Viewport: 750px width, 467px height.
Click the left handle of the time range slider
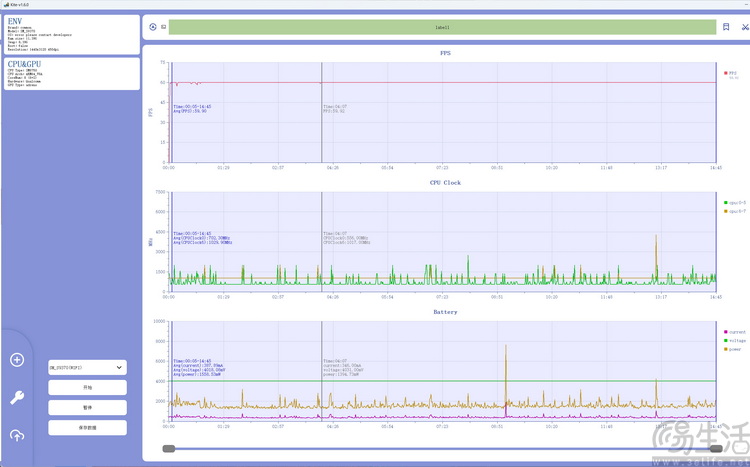click(x=169, y=449)
